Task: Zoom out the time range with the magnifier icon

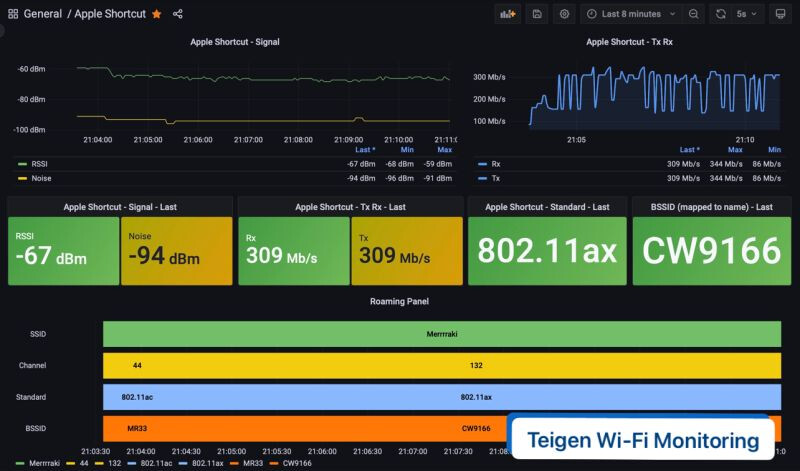Action: click(693, 14)
